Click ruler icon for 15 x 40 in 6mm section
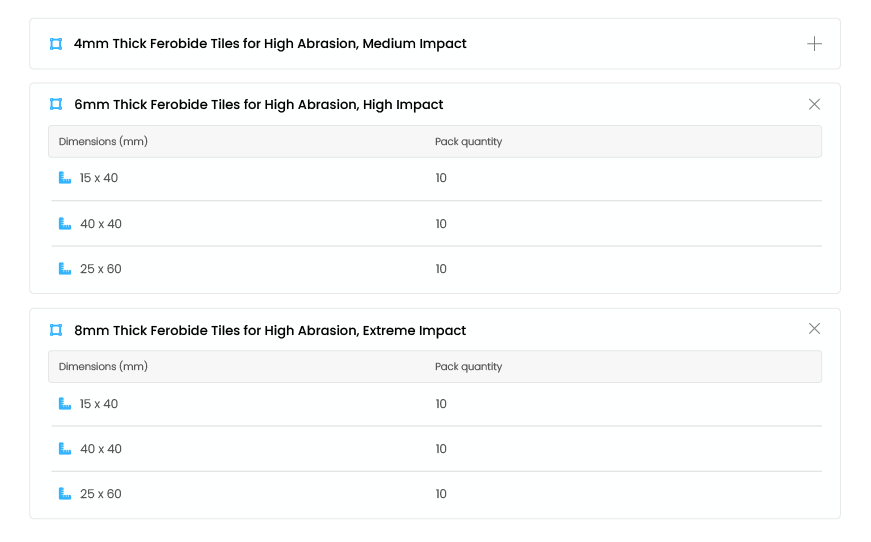This screenshot has height=542, width=871. tap(65, 178)
